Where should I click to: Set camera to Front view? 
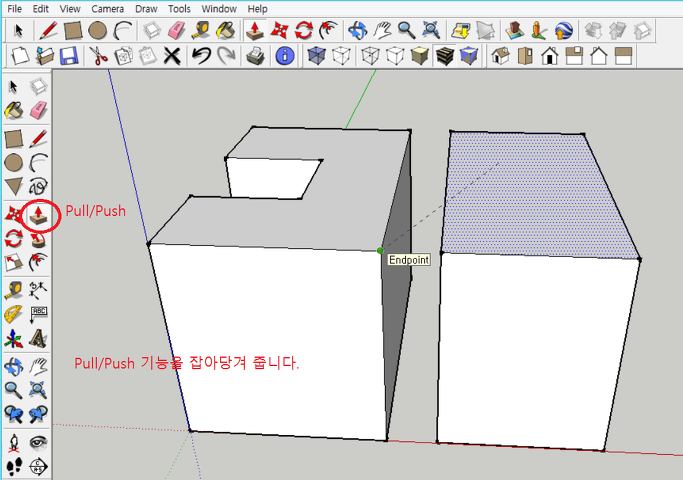click(550, 56)
